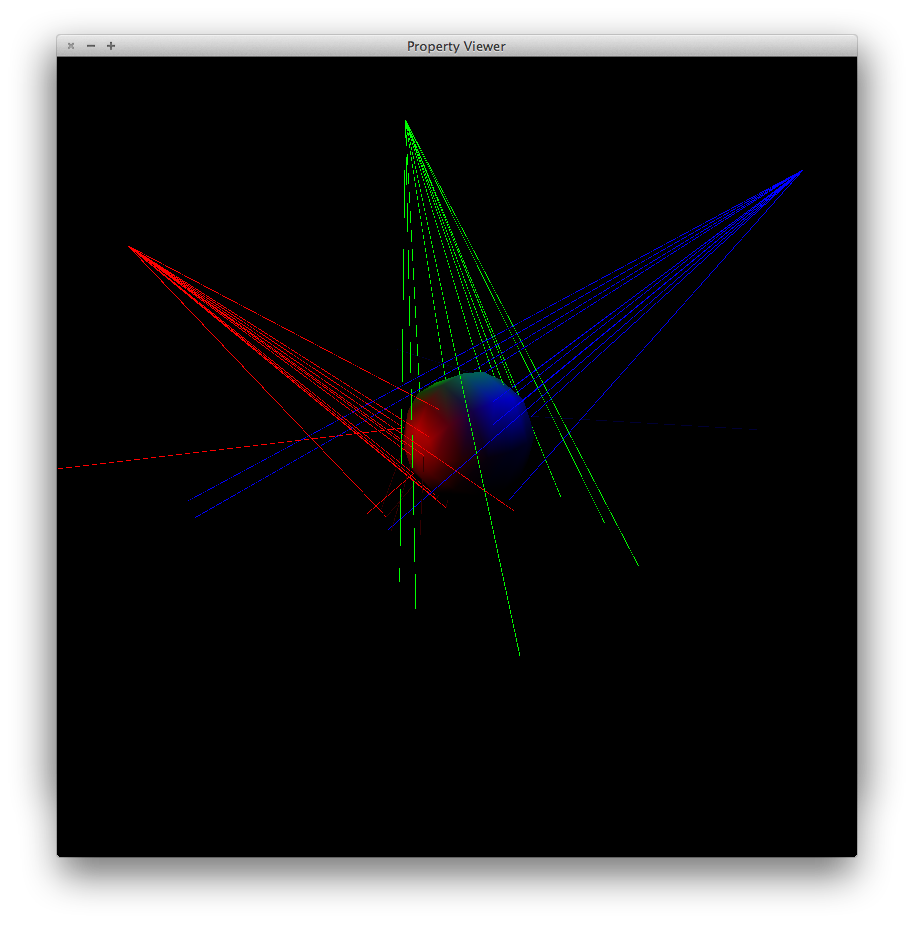Image resolution: width=914 pixels, height=936 pixels.
Task: Close the Property Viewer window
Action: coord(71,46)
